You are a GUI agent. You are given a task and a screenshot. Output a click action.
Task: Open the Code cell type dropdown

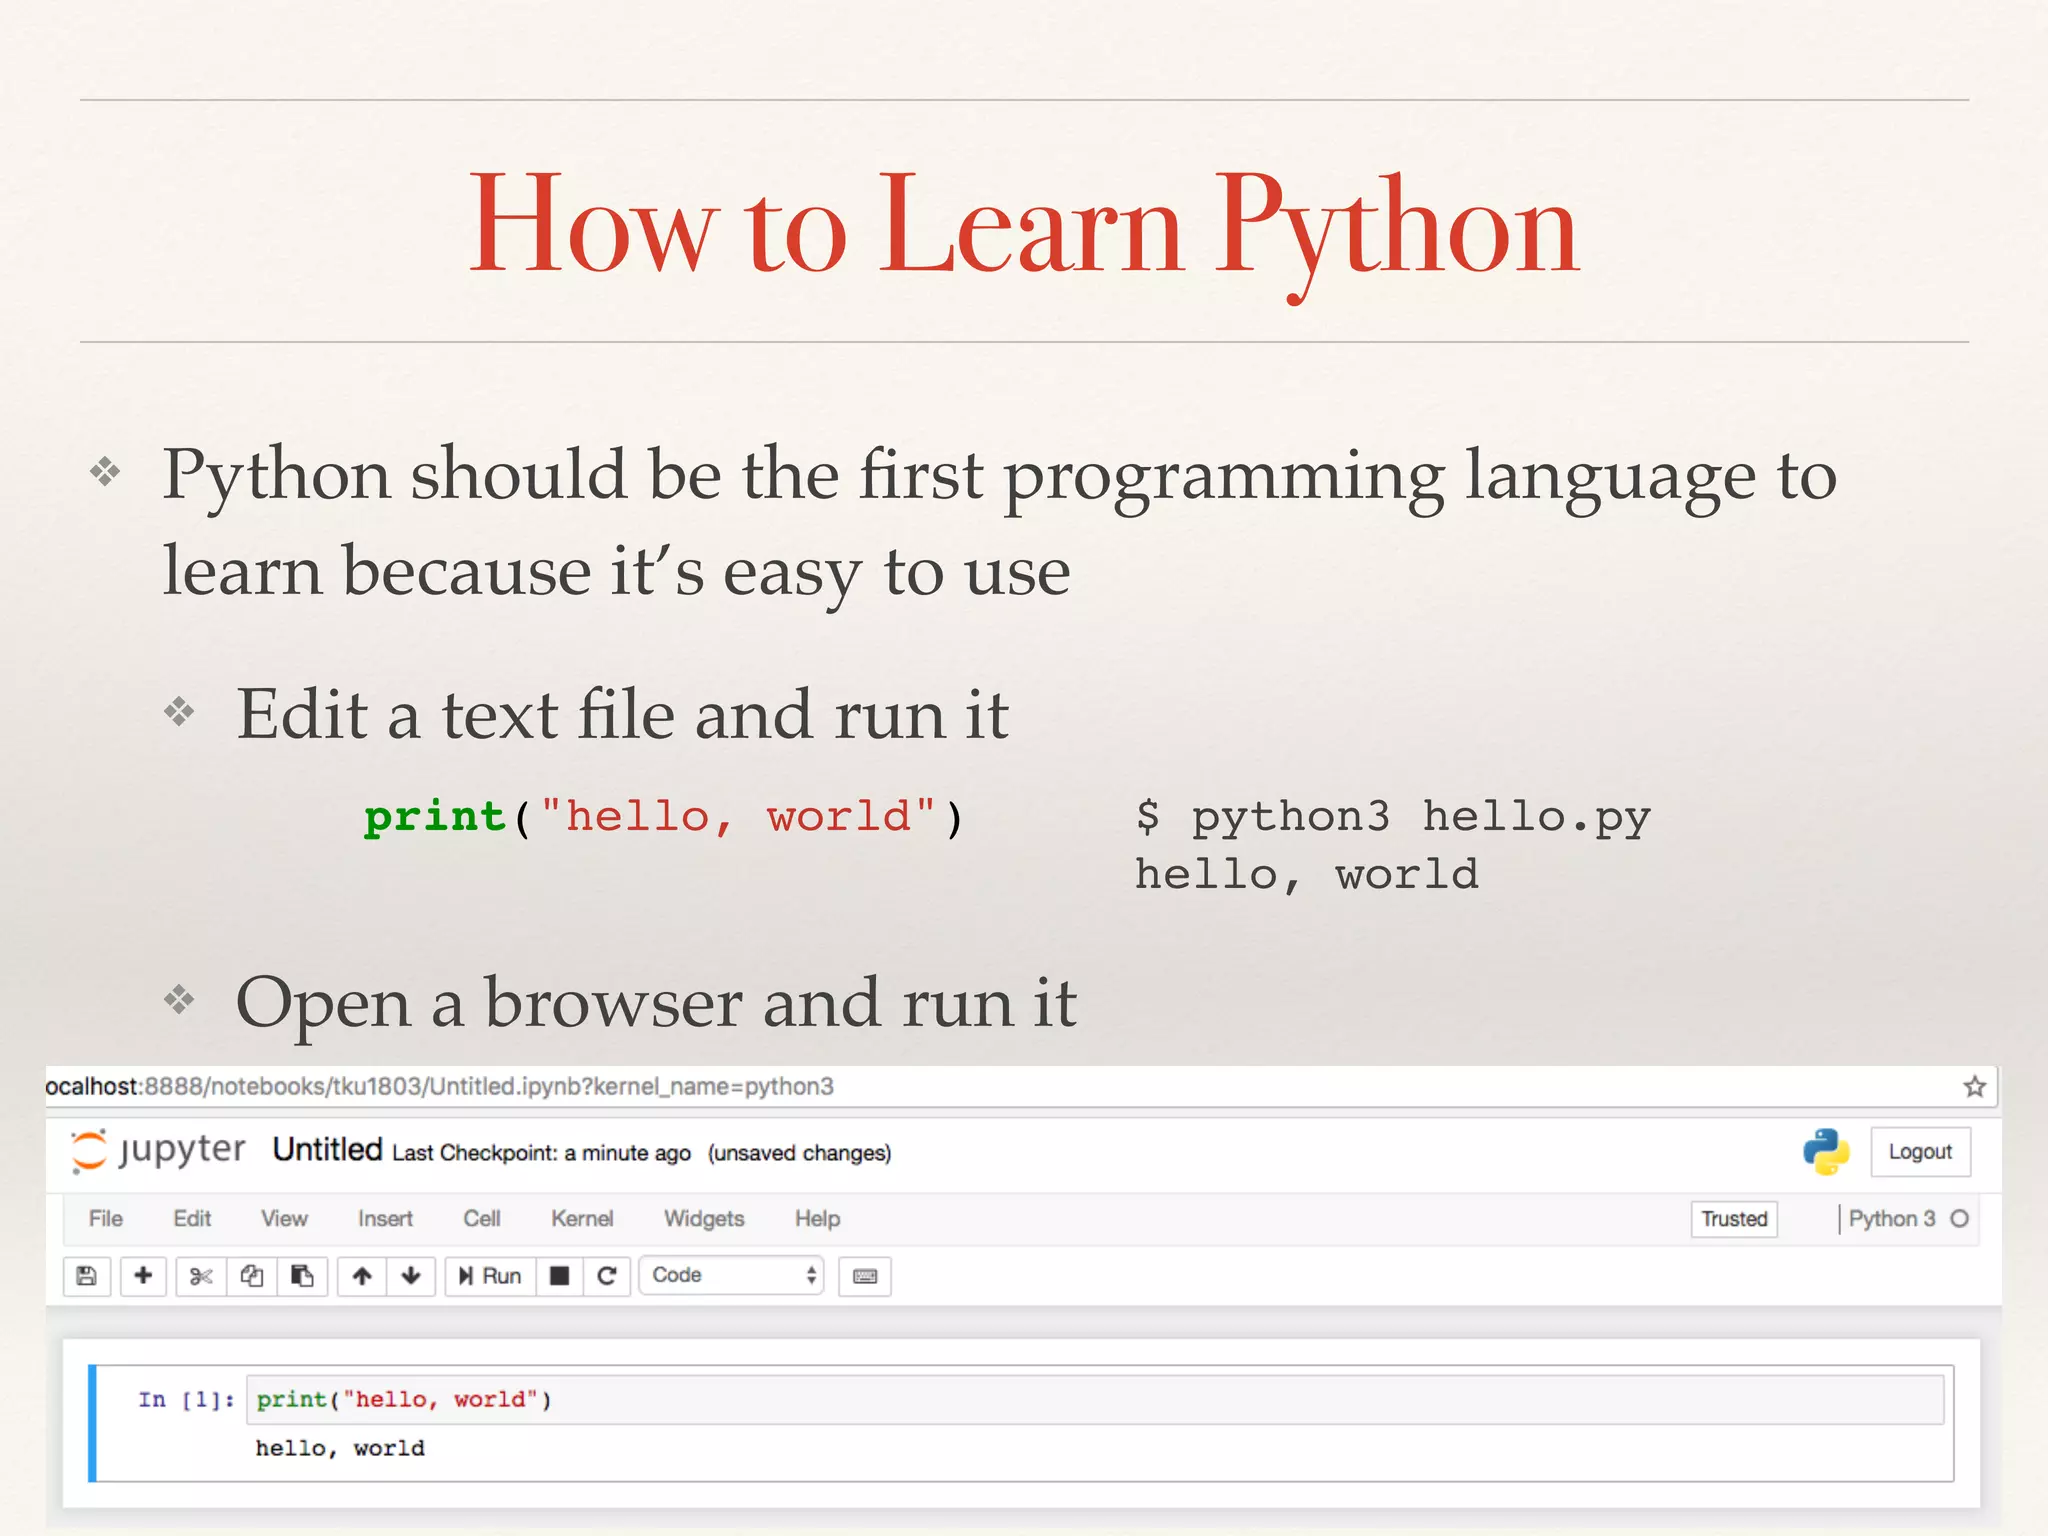pyautogui.click(x=732, y=1276)
